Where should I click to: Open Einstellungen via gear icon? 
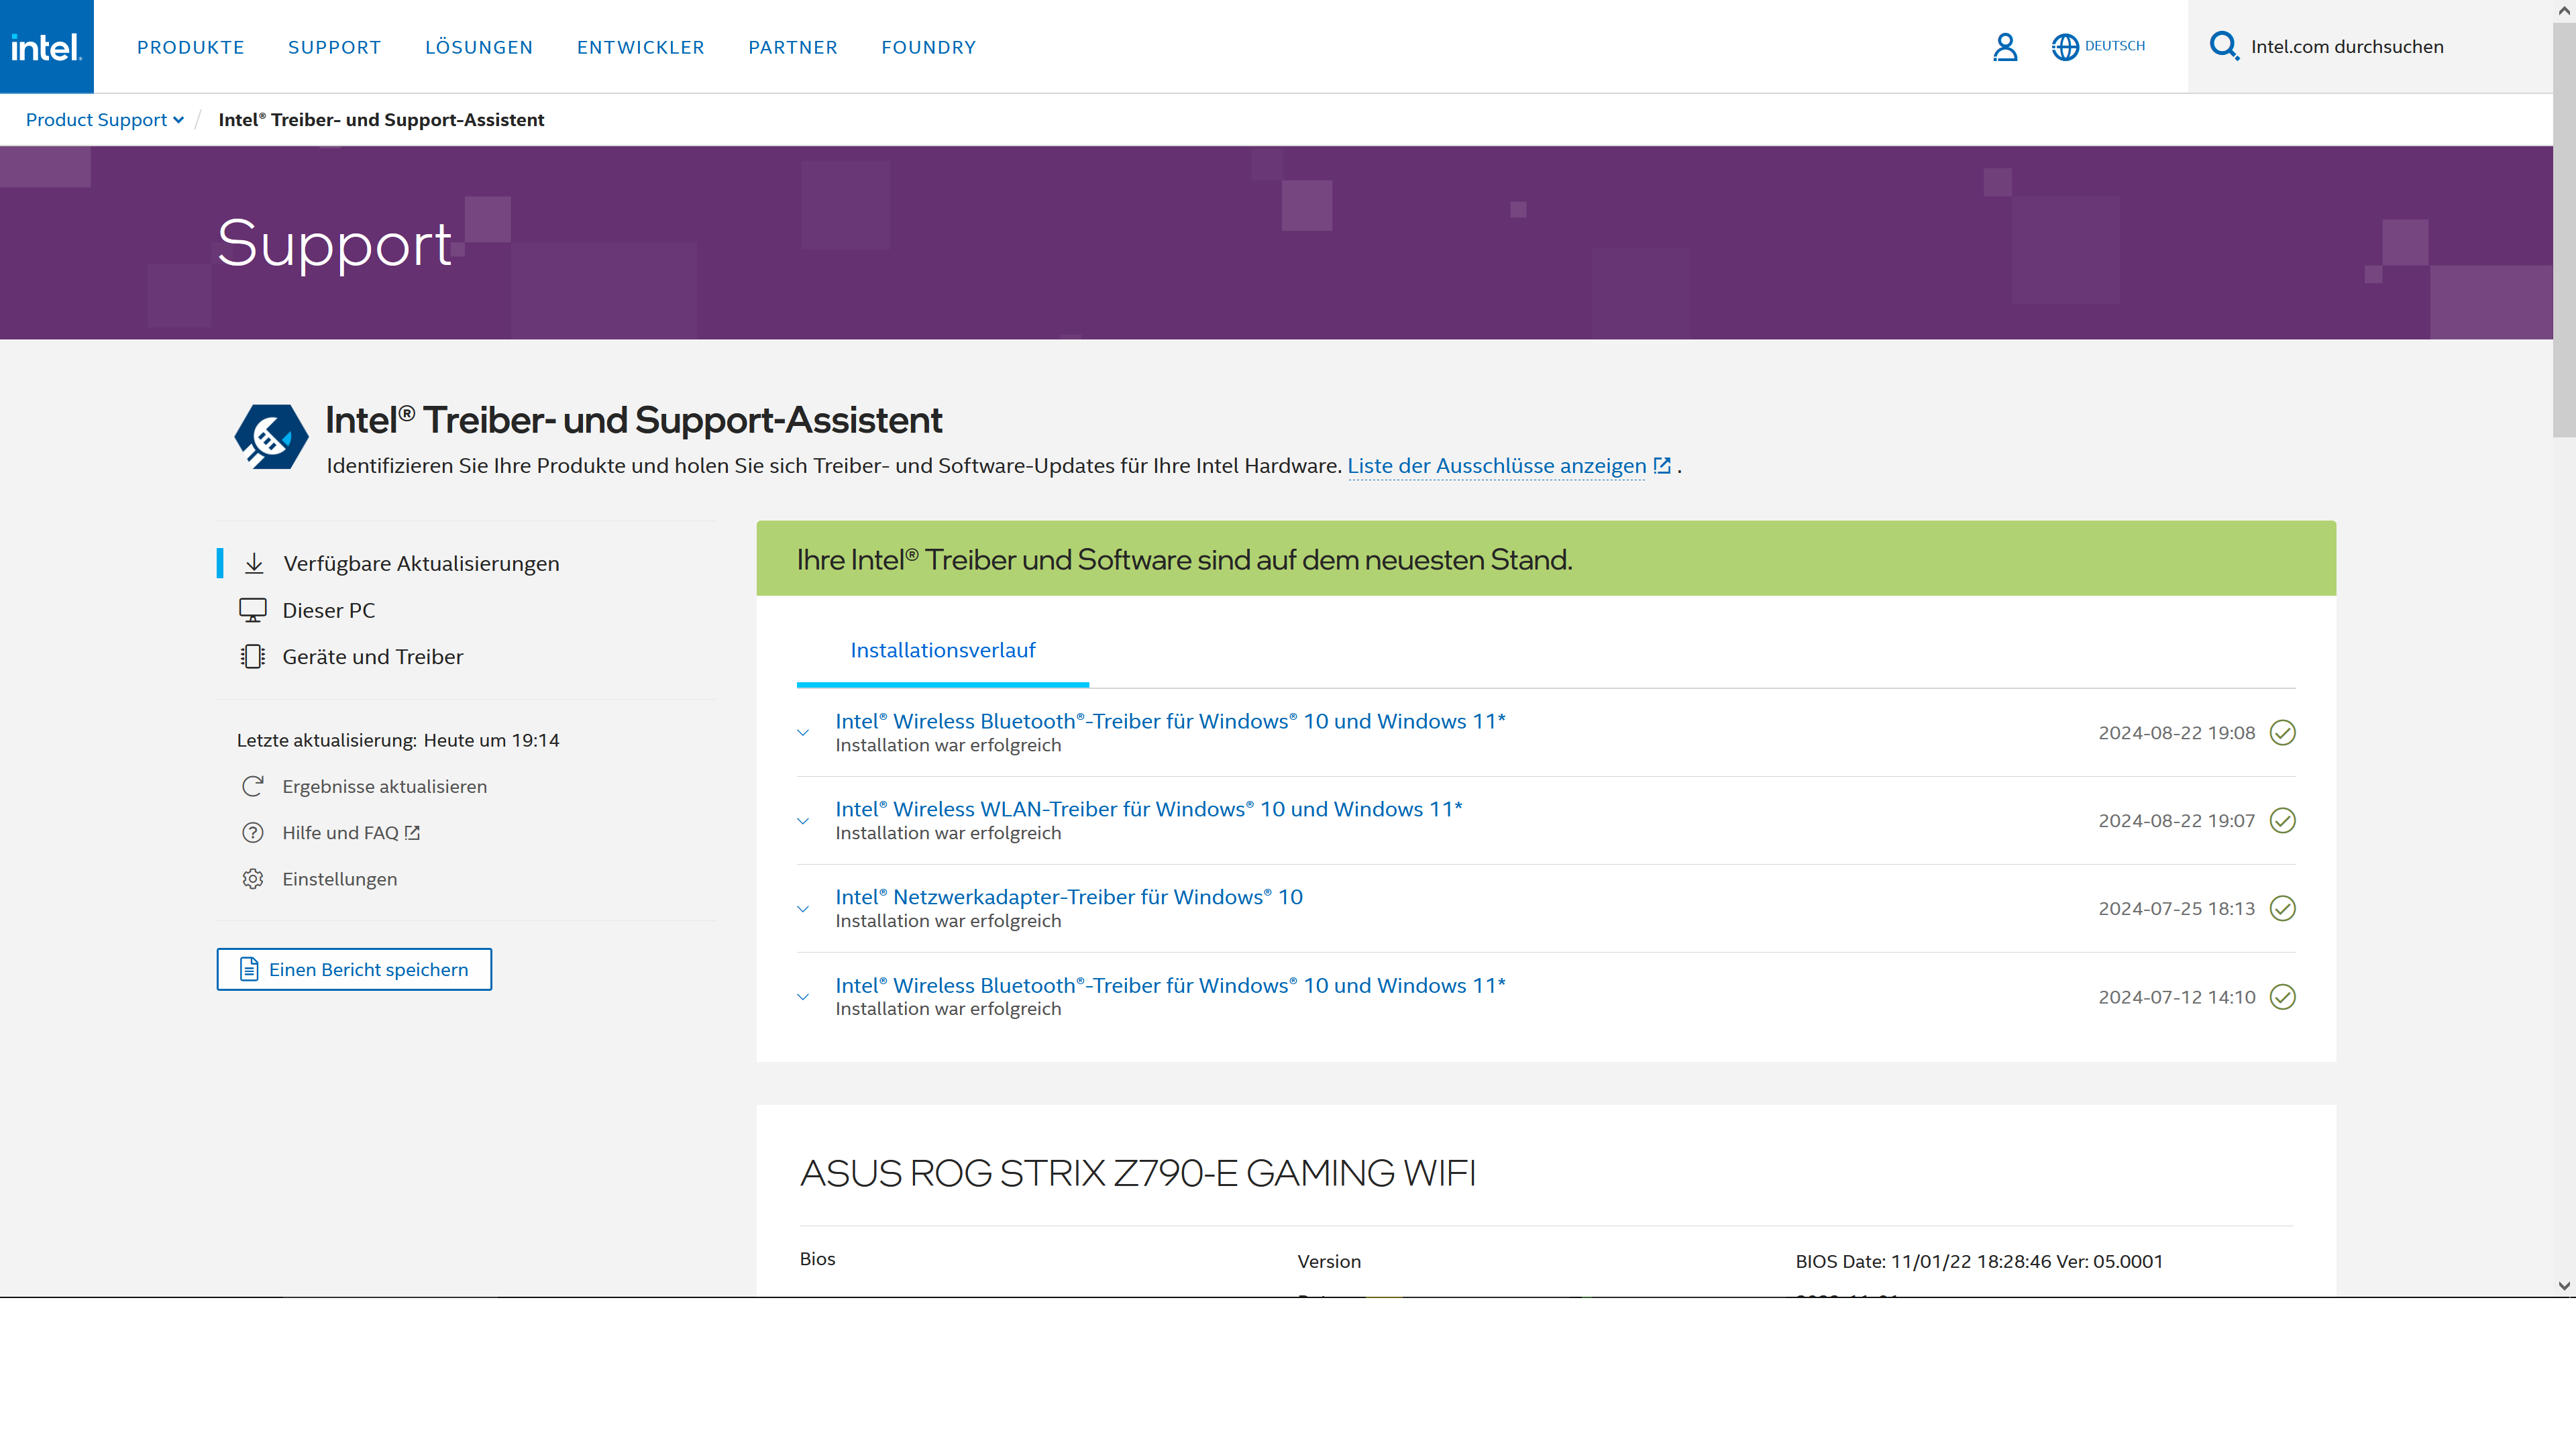[x=253, y=879]
